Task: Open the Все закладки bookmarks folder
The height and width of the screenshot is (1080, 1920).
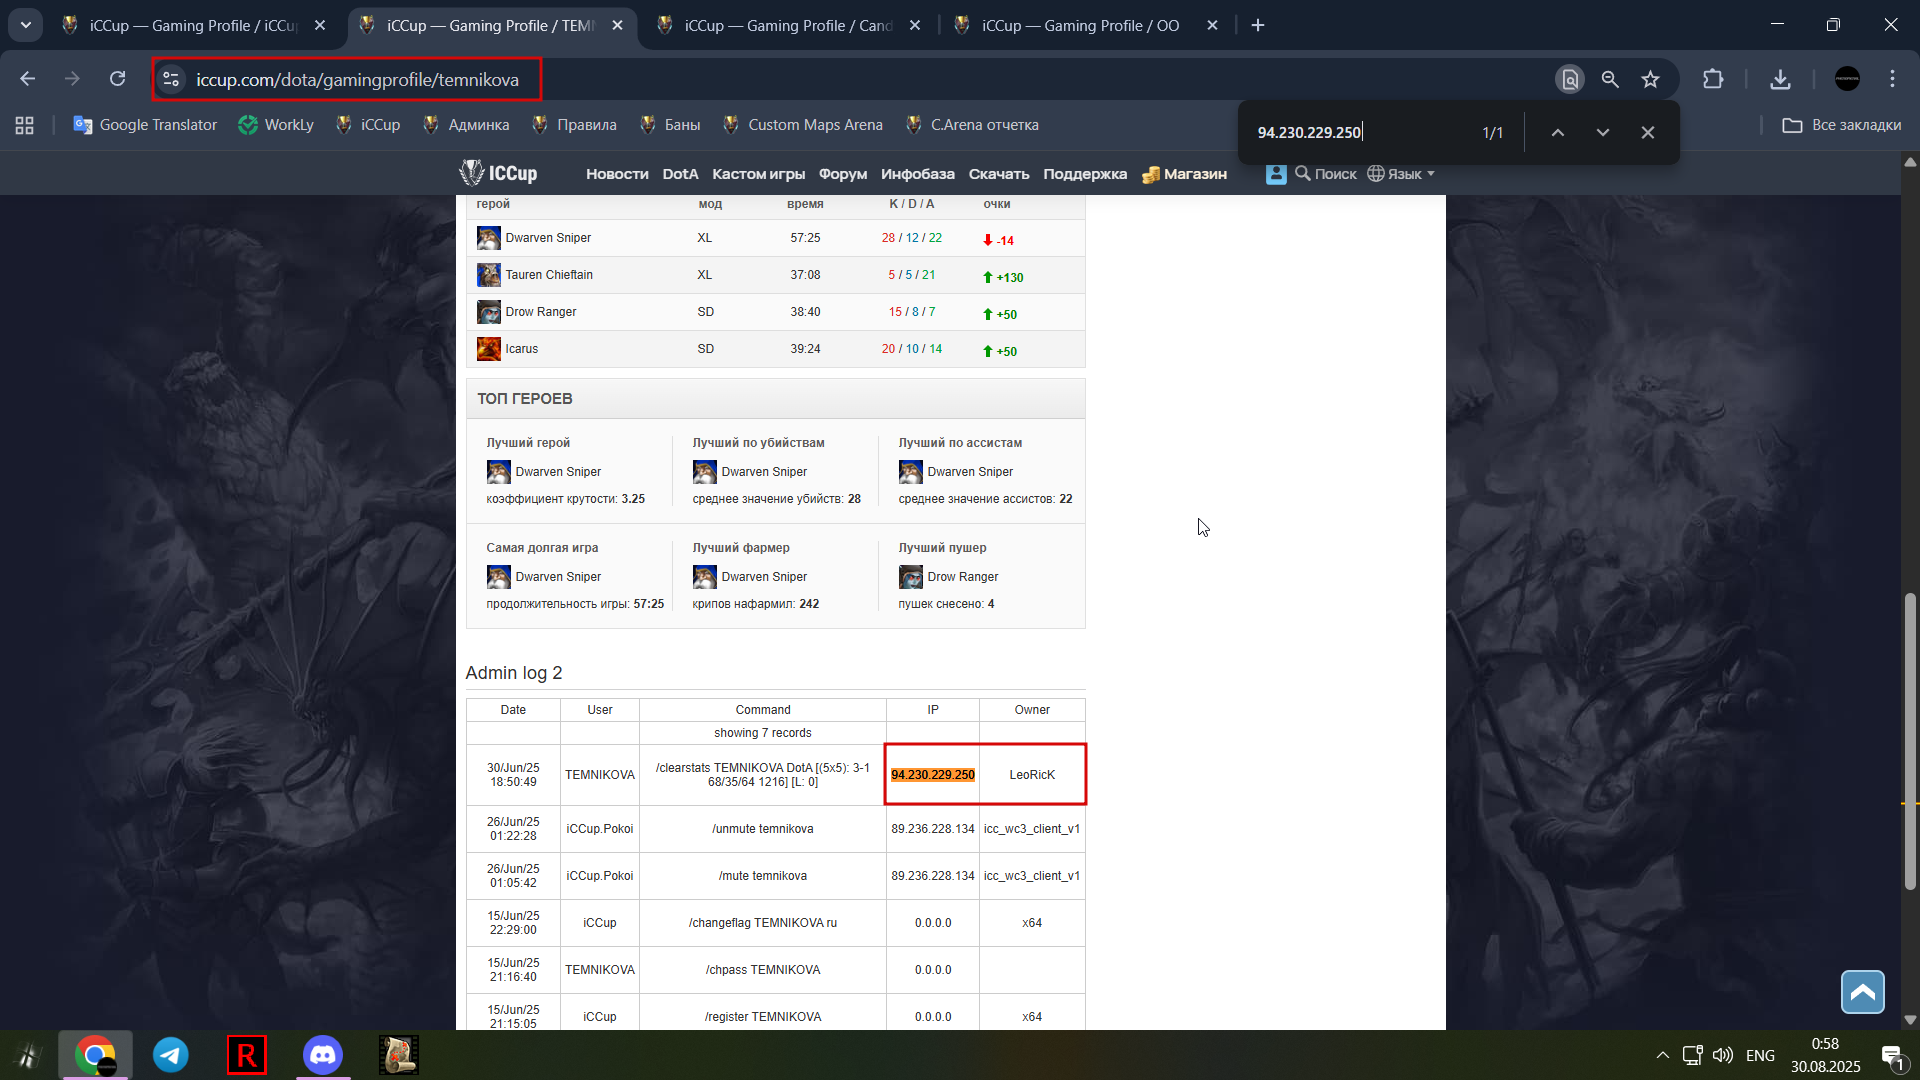Action: (1842, 125)
